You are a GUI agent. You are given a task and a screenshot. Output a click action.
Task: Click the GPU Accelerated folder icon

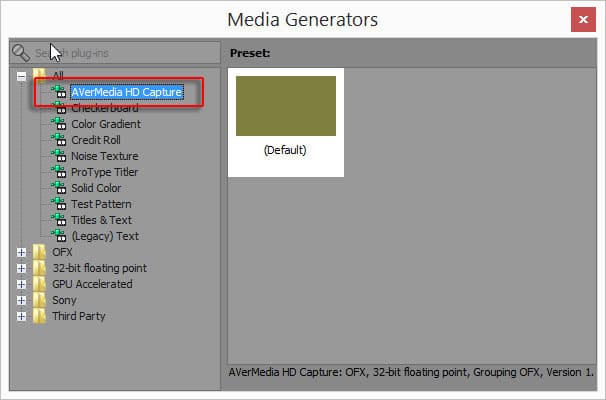(x=39, y=284)
